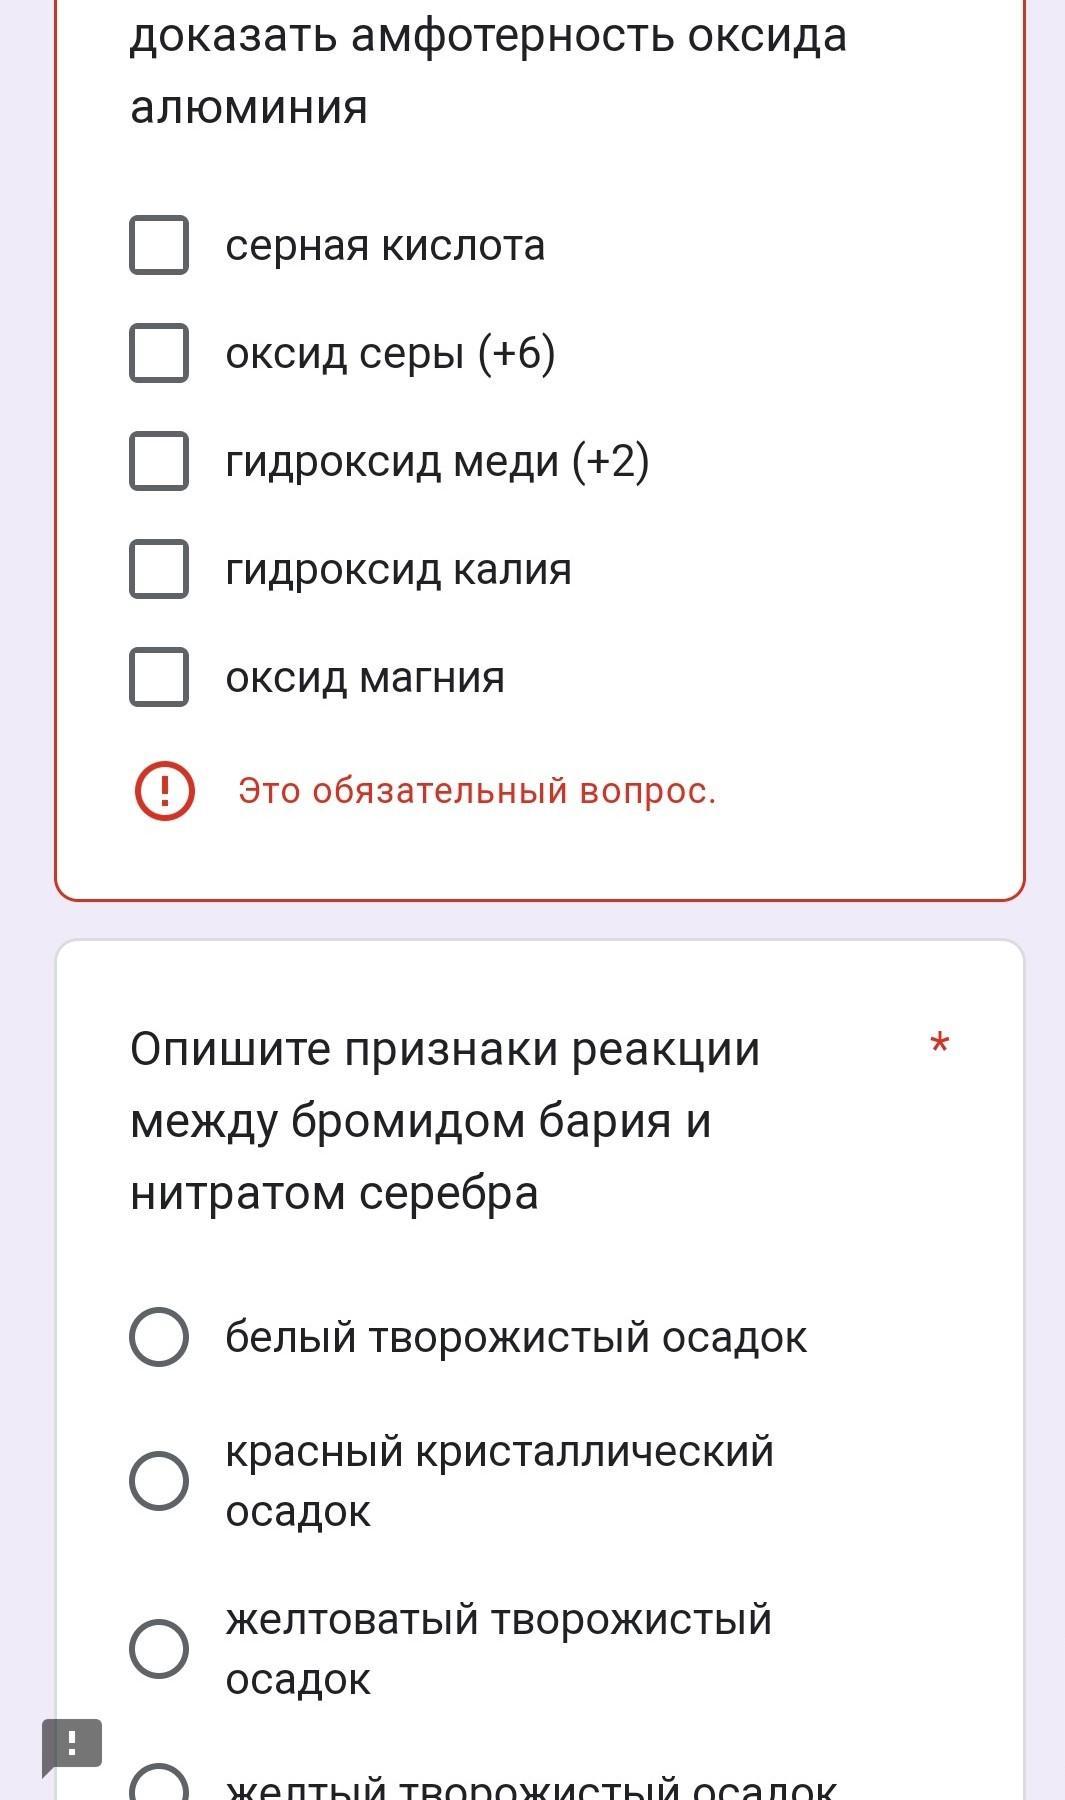Click the red required-question warning icon
Viewport: 1065px width, 1800px height.
click(165, 791)
